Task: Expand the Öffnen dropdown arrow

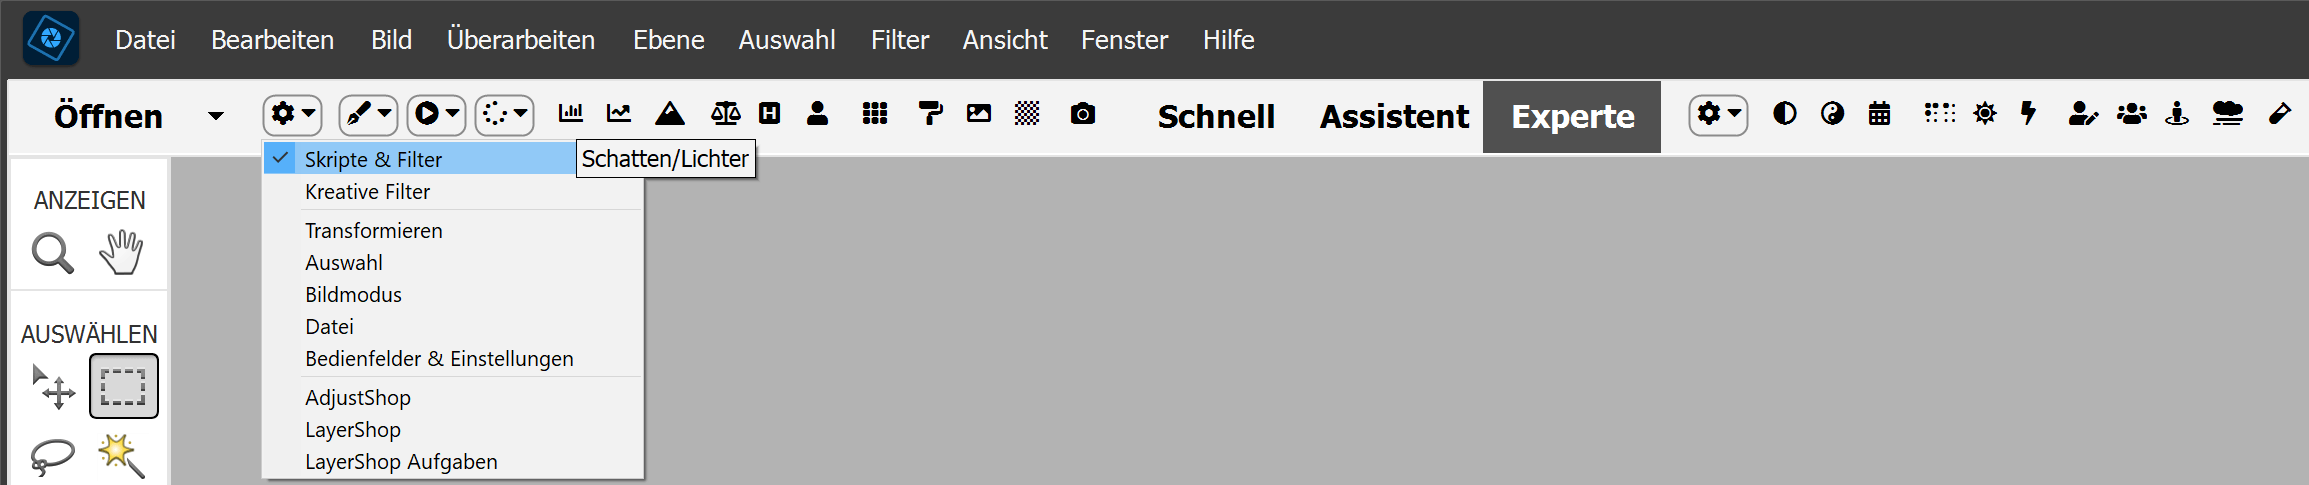Action: coord(215,116)
